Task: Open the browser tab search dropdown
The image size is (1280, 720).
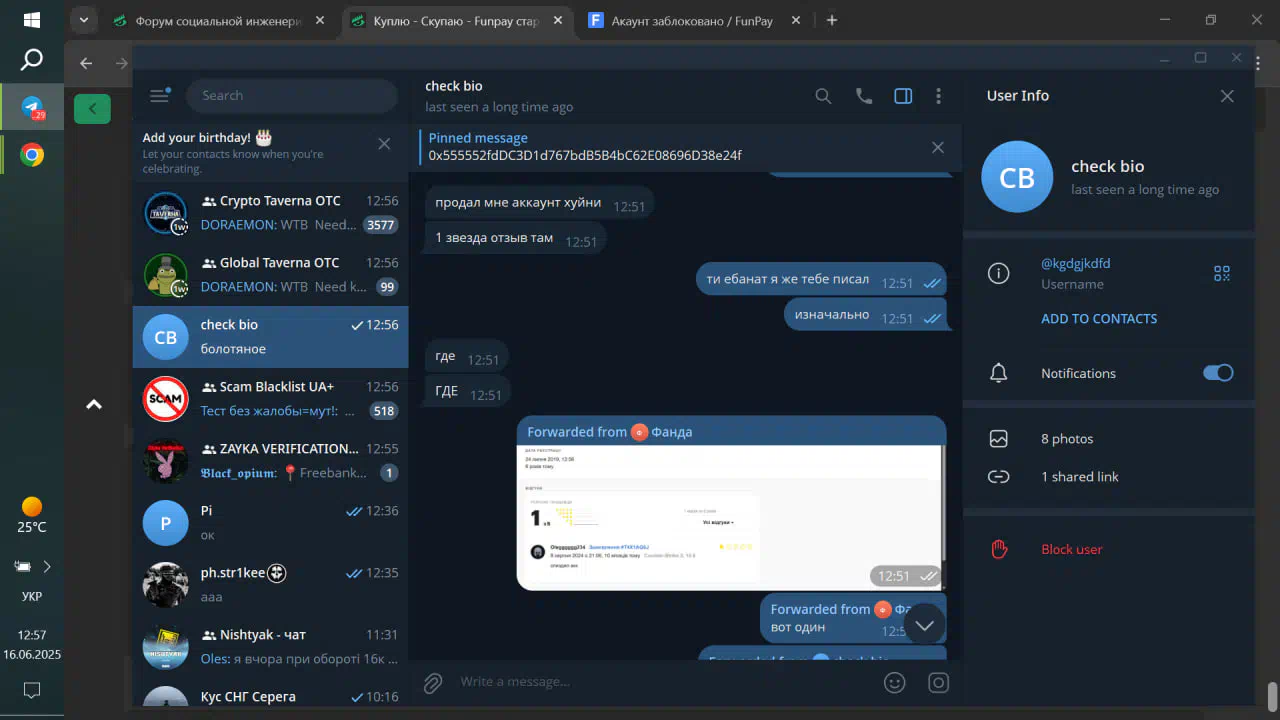Action: coord(84,20)
